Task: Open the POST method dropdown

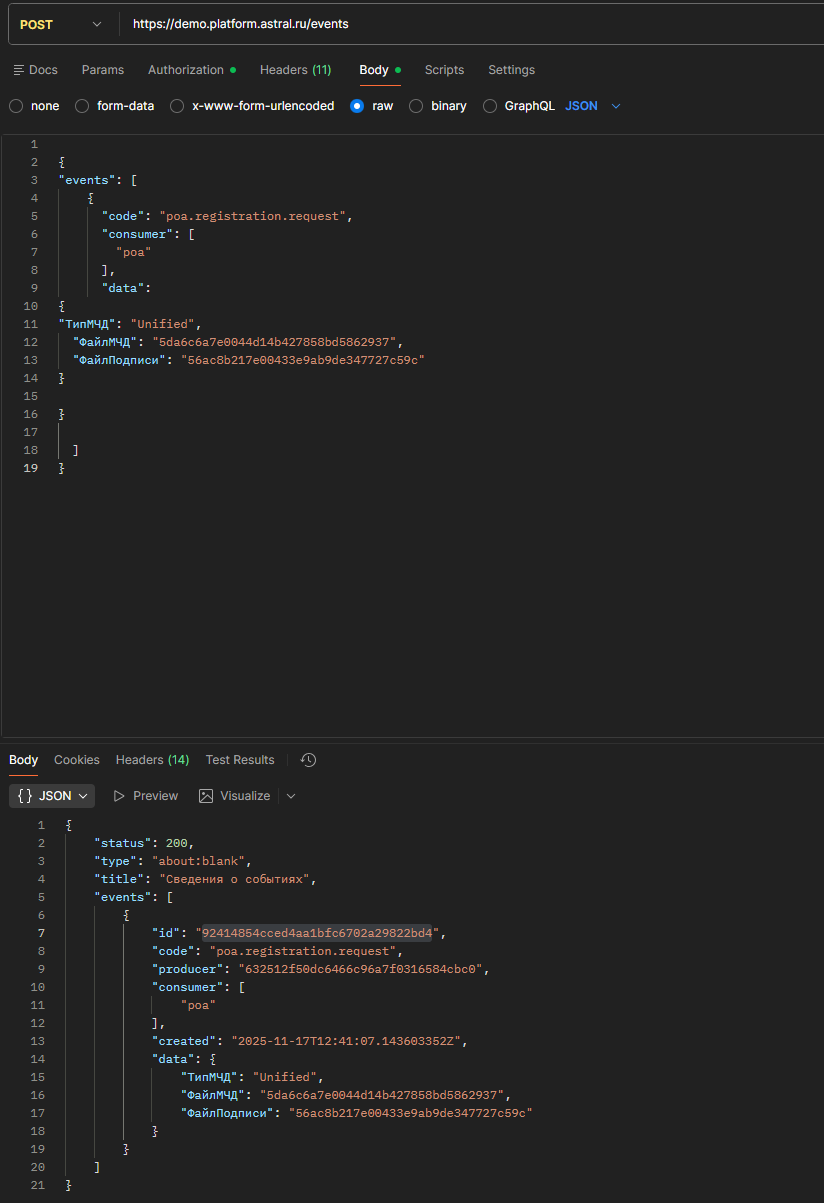Action: [60, 24]
